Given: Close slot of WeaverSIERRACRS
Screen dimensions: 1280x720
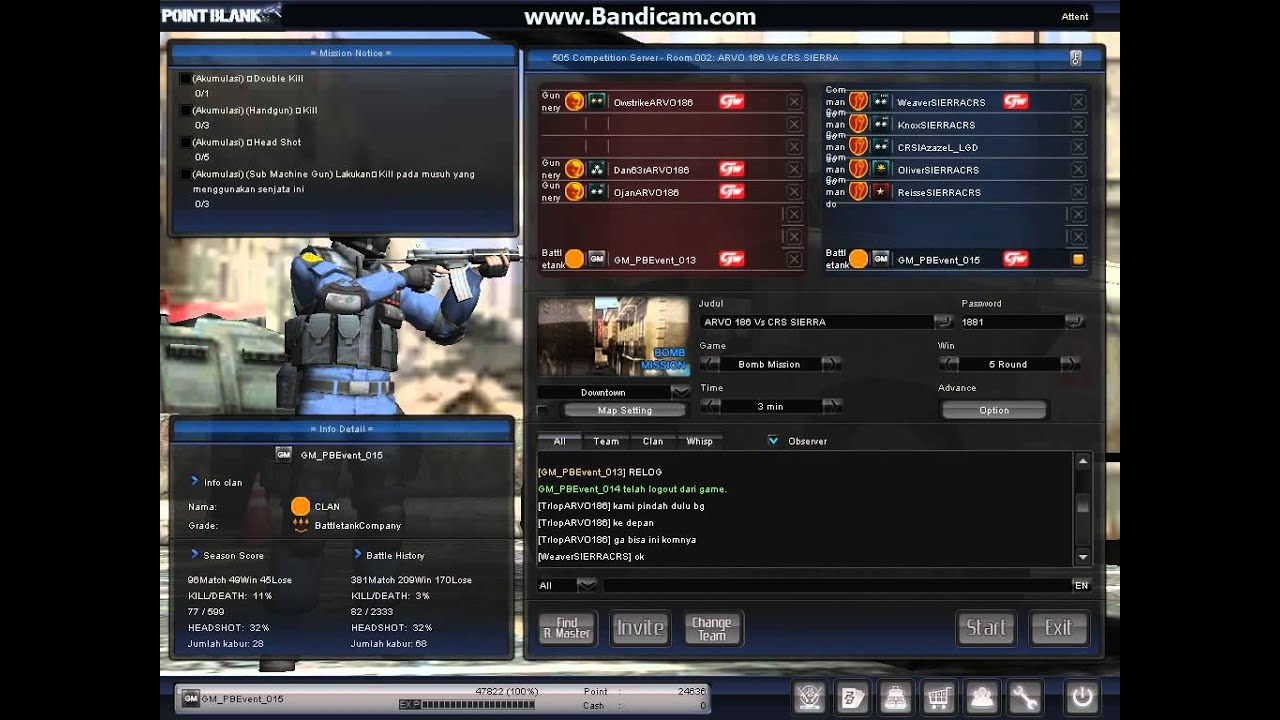Looking at the screenshot, I should [x=1078, y=102].
